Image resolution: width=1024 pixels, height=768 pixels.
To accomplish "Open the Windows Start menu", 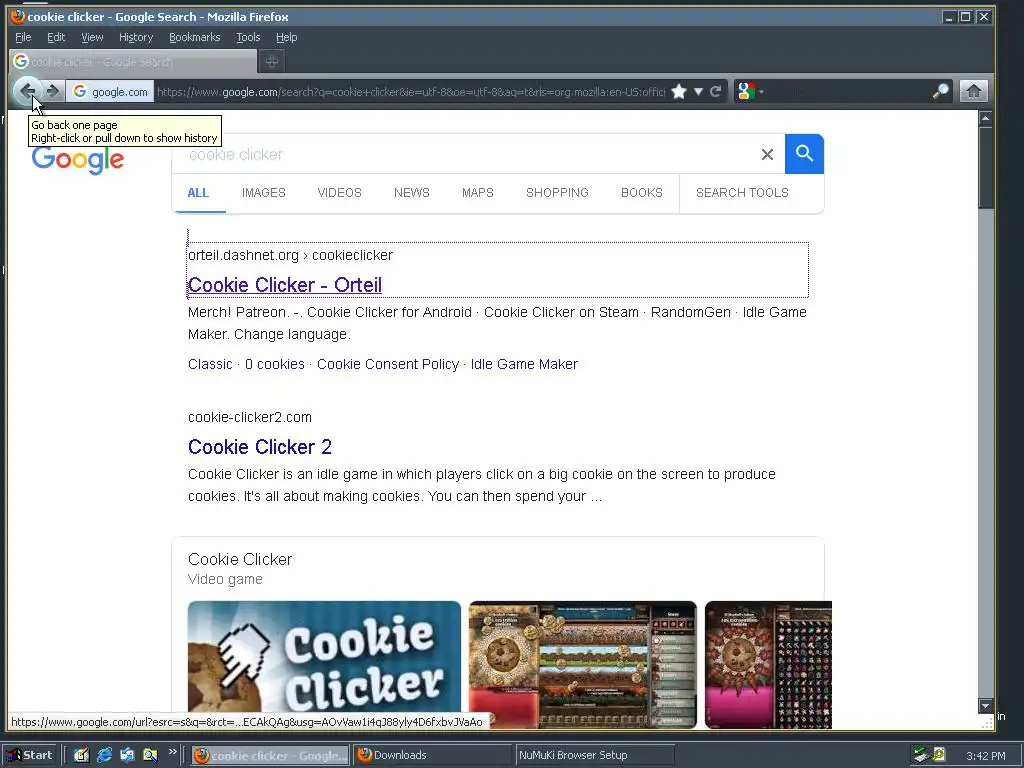I will [30, 755].
